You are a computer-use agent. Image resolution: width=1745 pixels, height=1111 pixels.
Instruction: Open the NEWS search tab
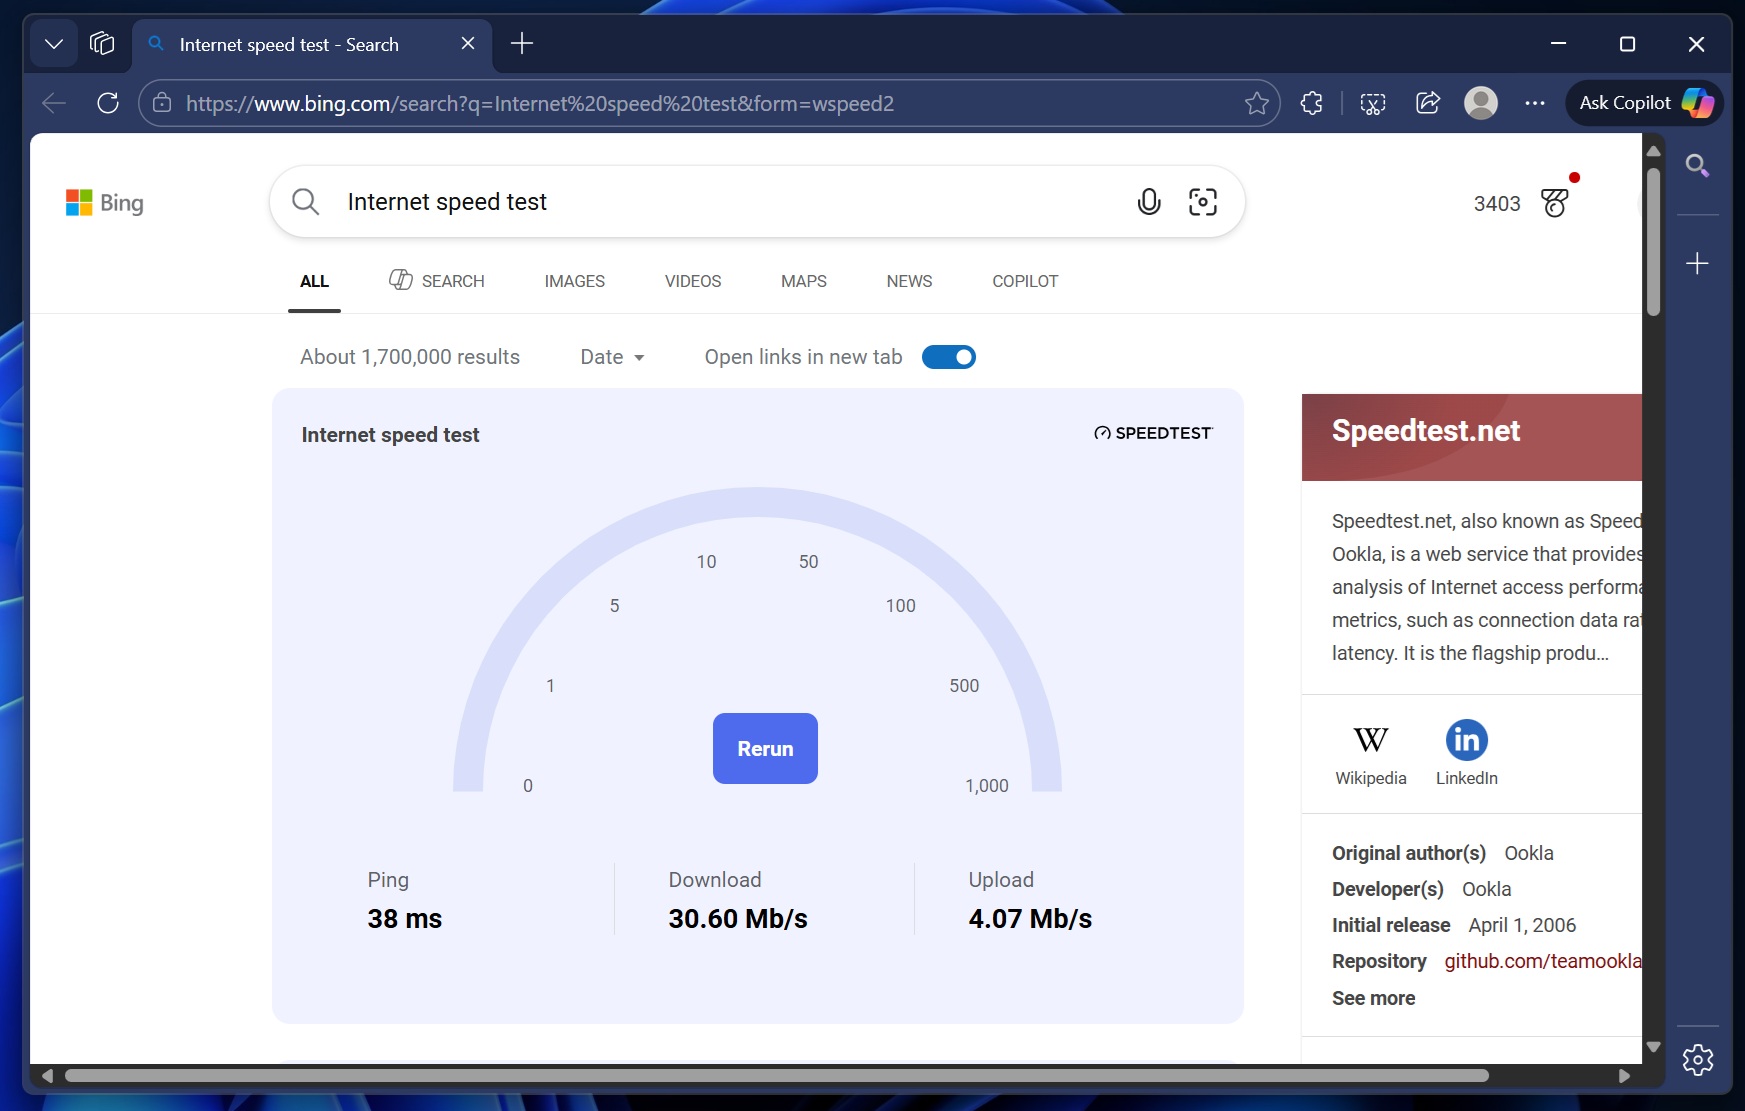pyautogui.click(x=908, y=281)
